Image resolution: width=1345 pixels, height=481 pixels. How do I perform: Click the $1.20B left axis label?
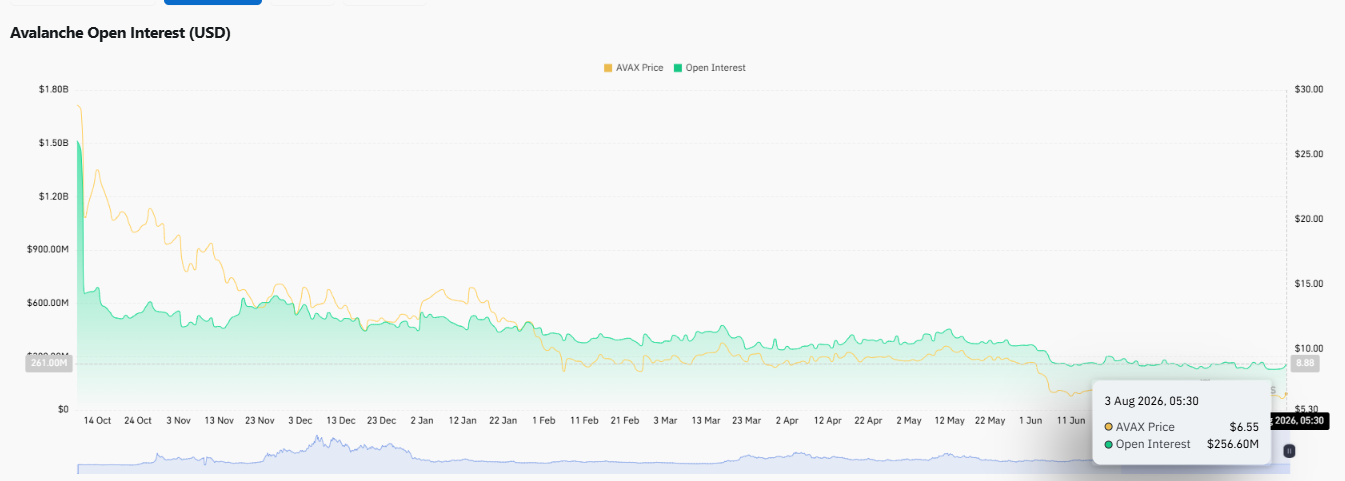(x=54, y=196)
